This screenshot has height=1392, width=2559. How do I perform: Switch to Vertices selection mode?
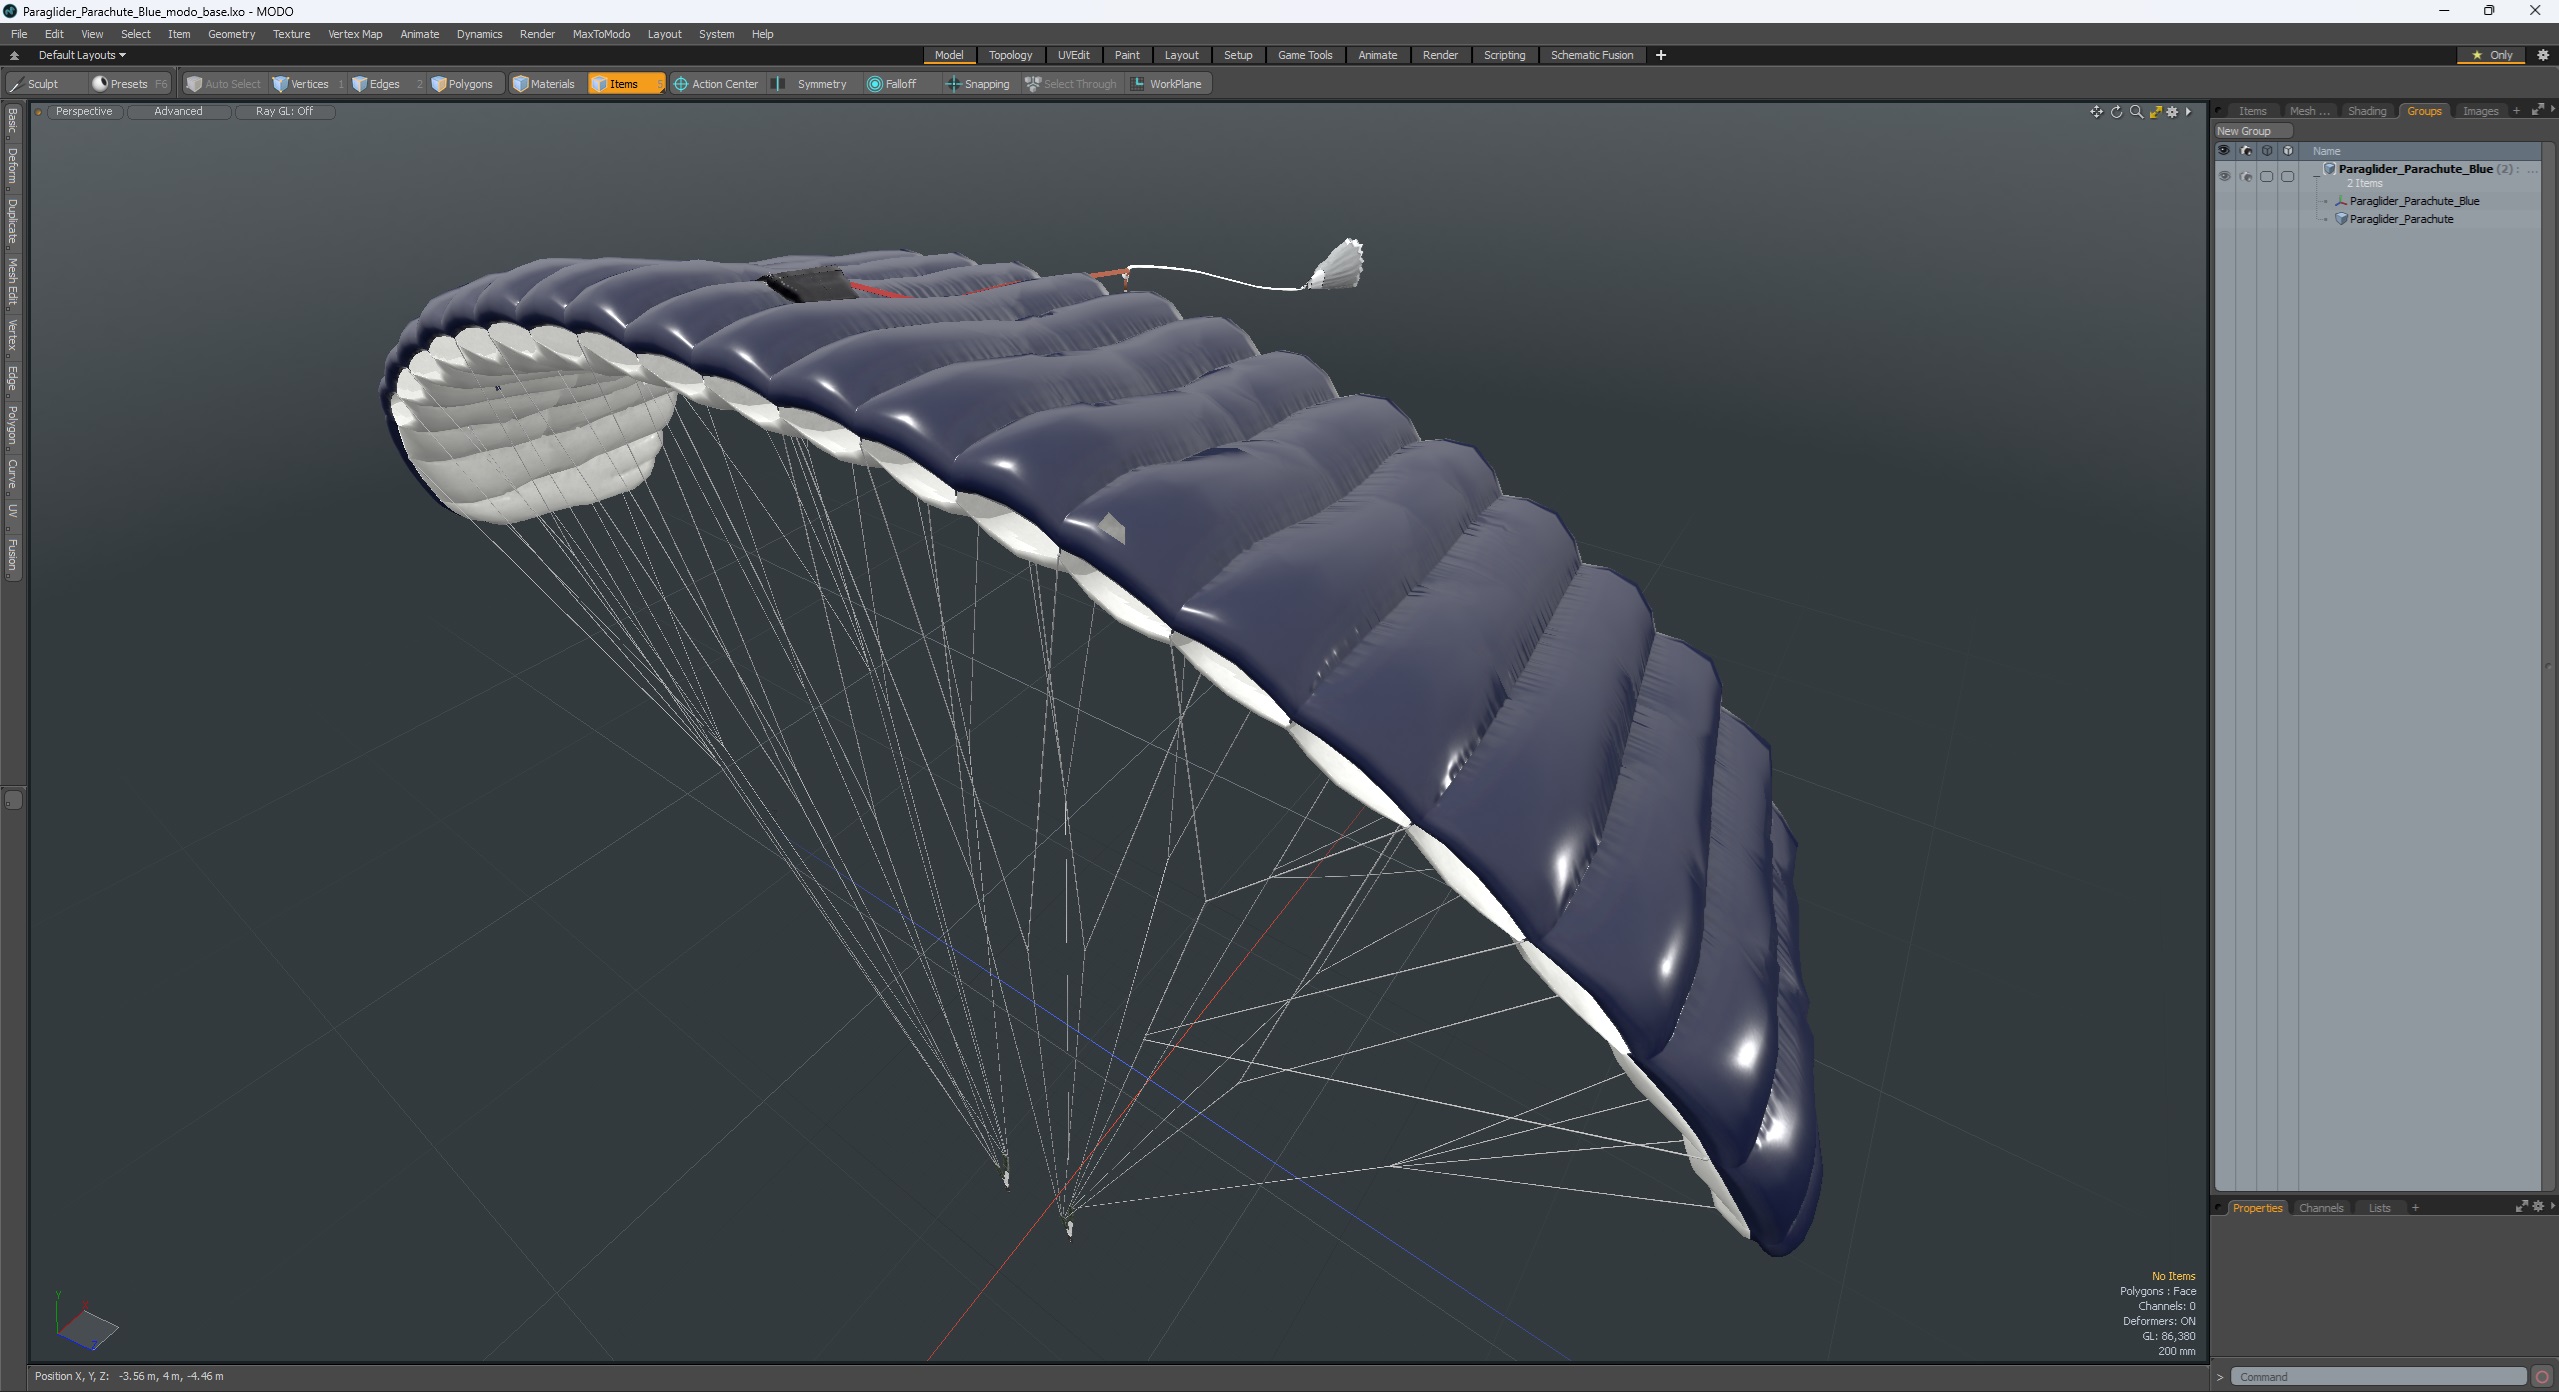307,84
